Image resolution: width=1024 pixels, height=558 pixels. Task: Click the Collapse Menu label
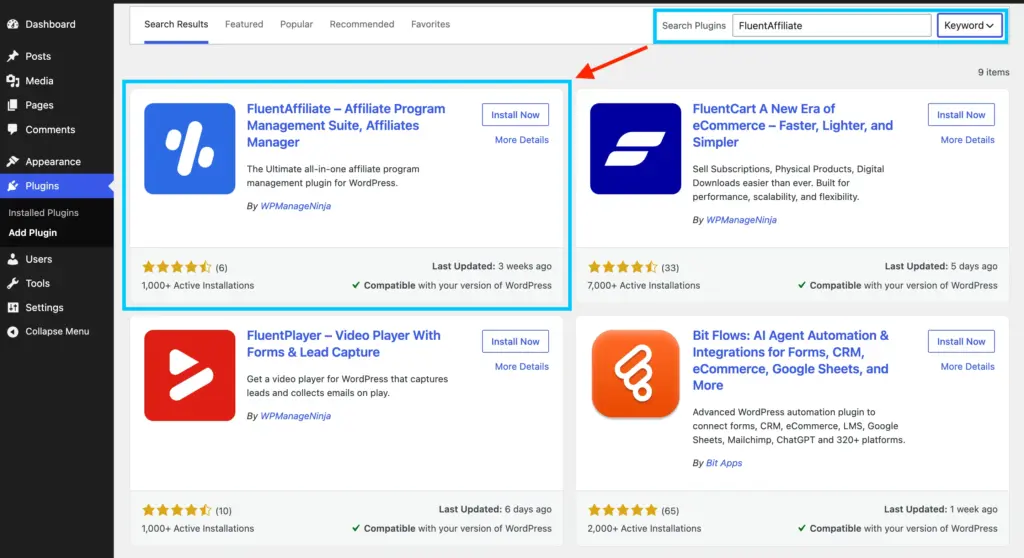57,332
